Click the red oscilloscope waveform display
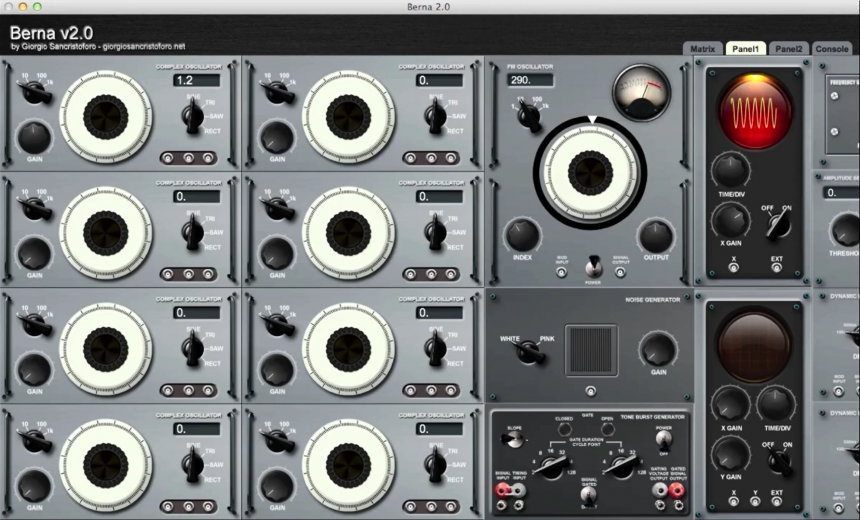Image resolution: width=860 pixels, height=520 pixels. point(754,110)
